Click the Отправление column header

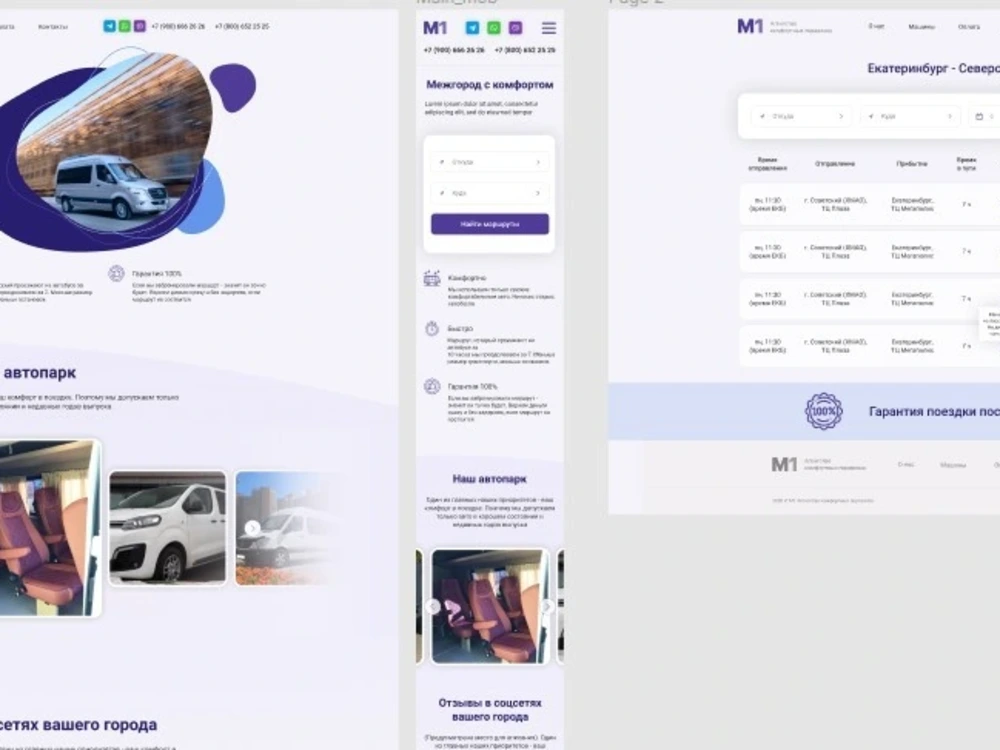[835, 164]
